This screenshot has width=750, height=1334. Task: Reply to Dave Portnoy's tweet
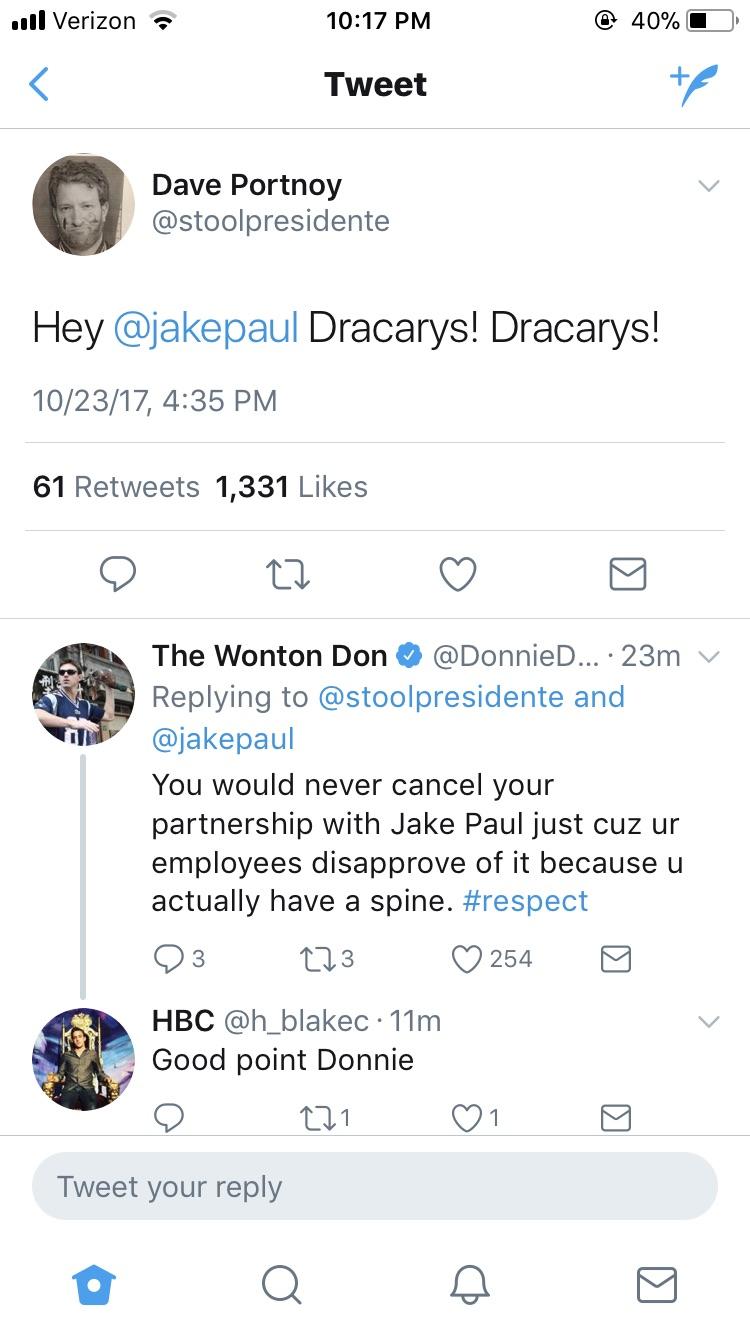(118, 574)
